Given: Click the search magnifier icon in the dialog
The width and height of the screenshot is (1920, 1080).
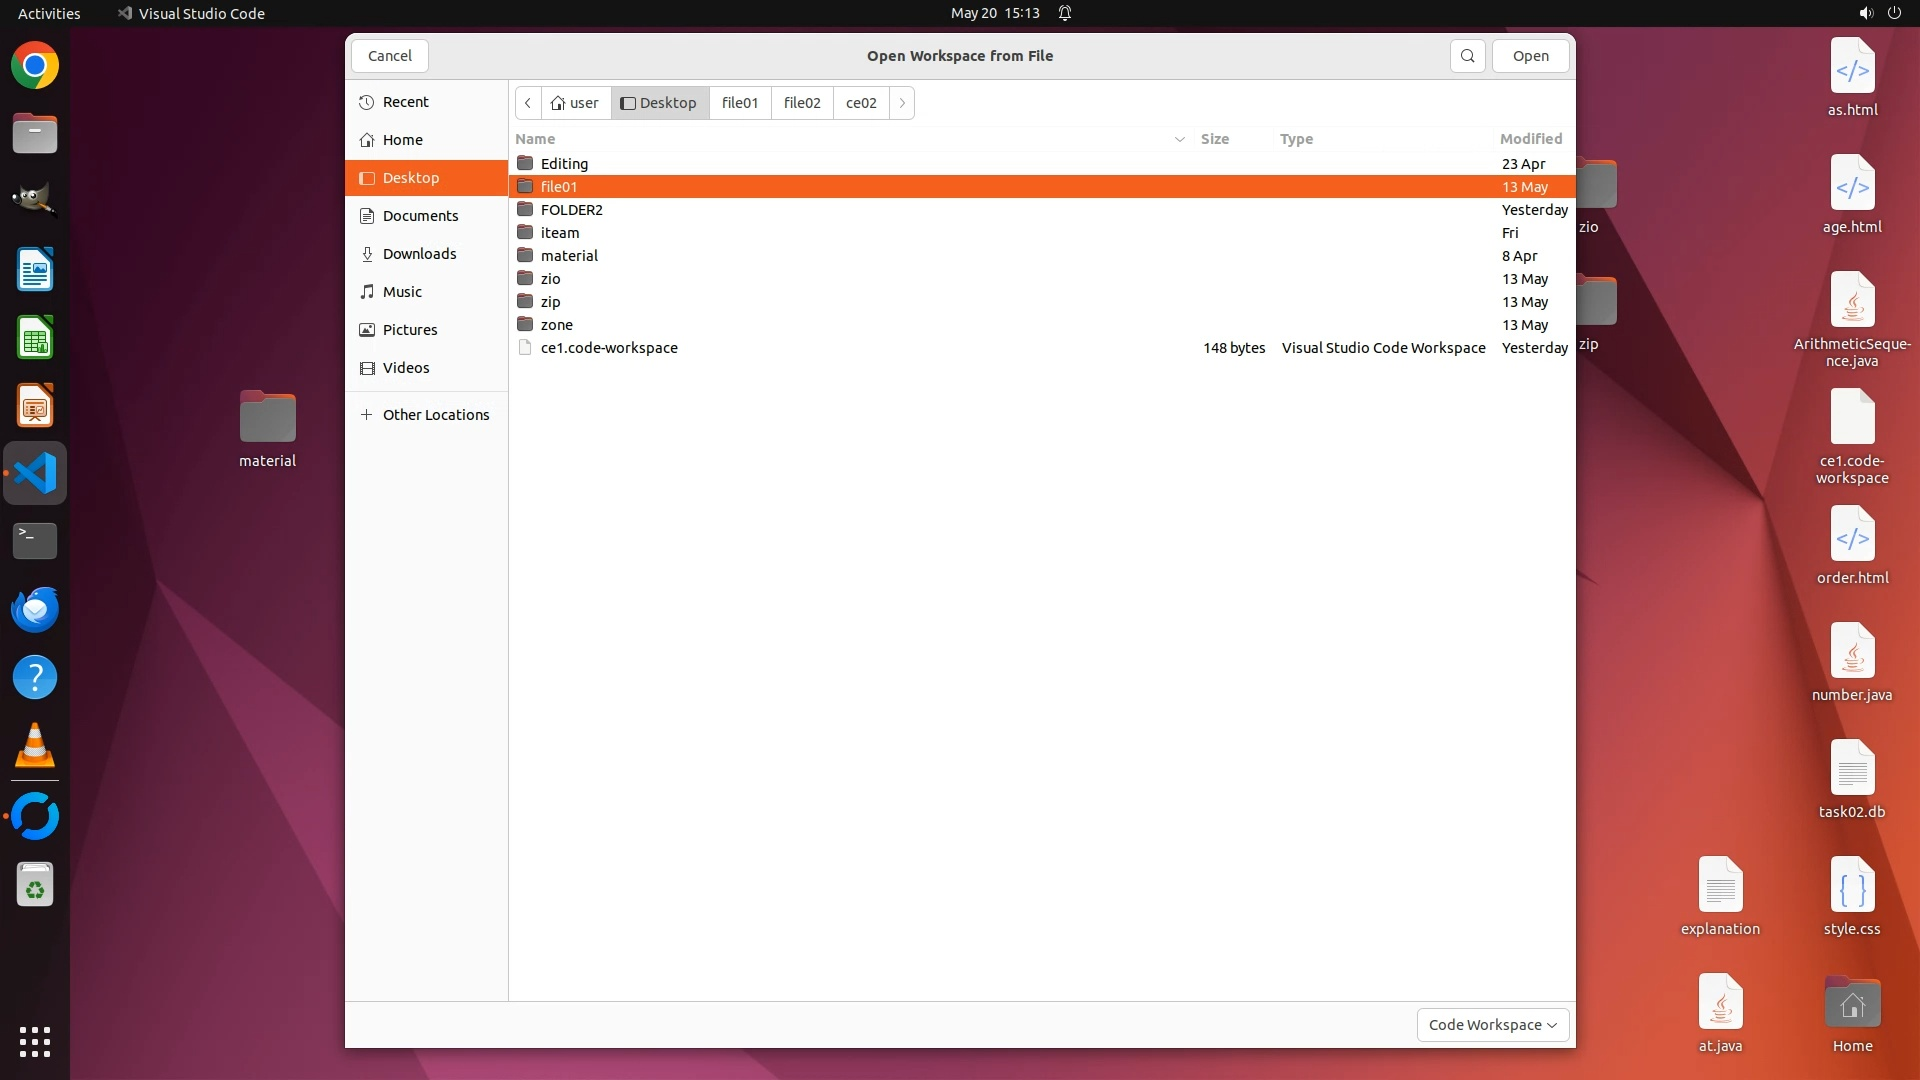Looking at the screenshot, I should pos(1467,56).
